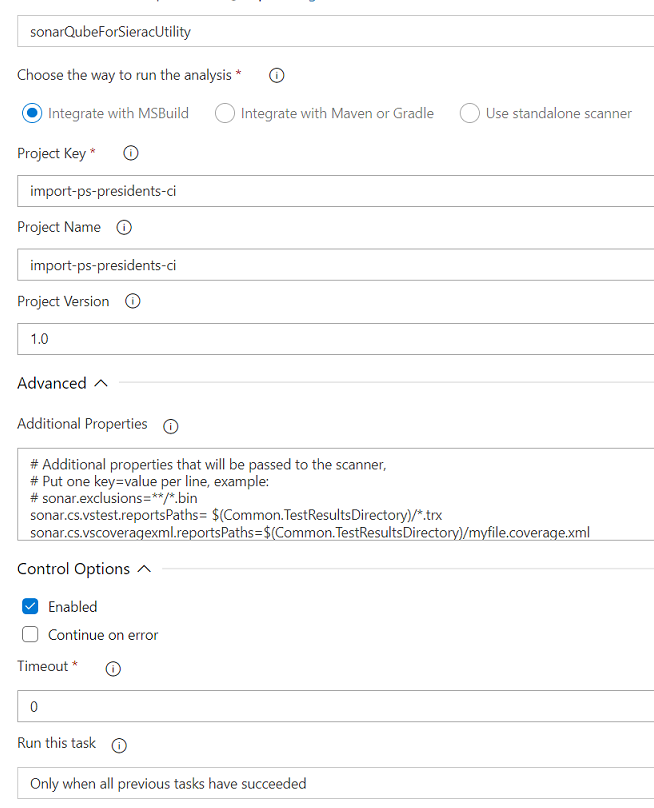The height and width of the screenshot is (808, 654).
Task: Click the 'Run this task' info icon
Action: [x=119, y=745]
